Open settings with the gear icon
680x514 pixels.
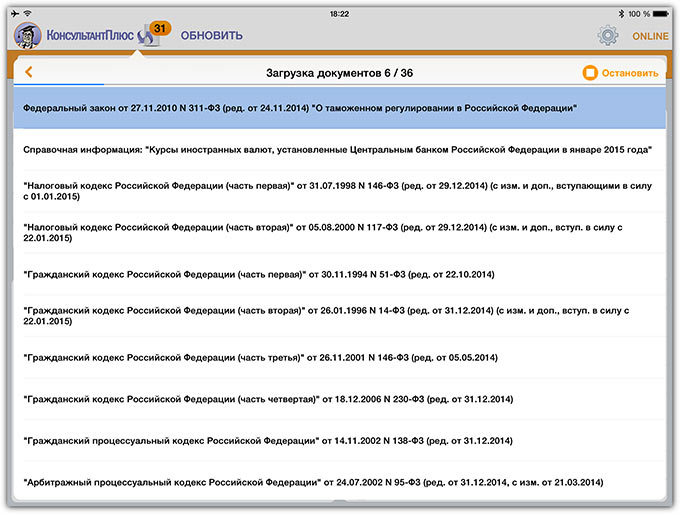pos(608,36)
